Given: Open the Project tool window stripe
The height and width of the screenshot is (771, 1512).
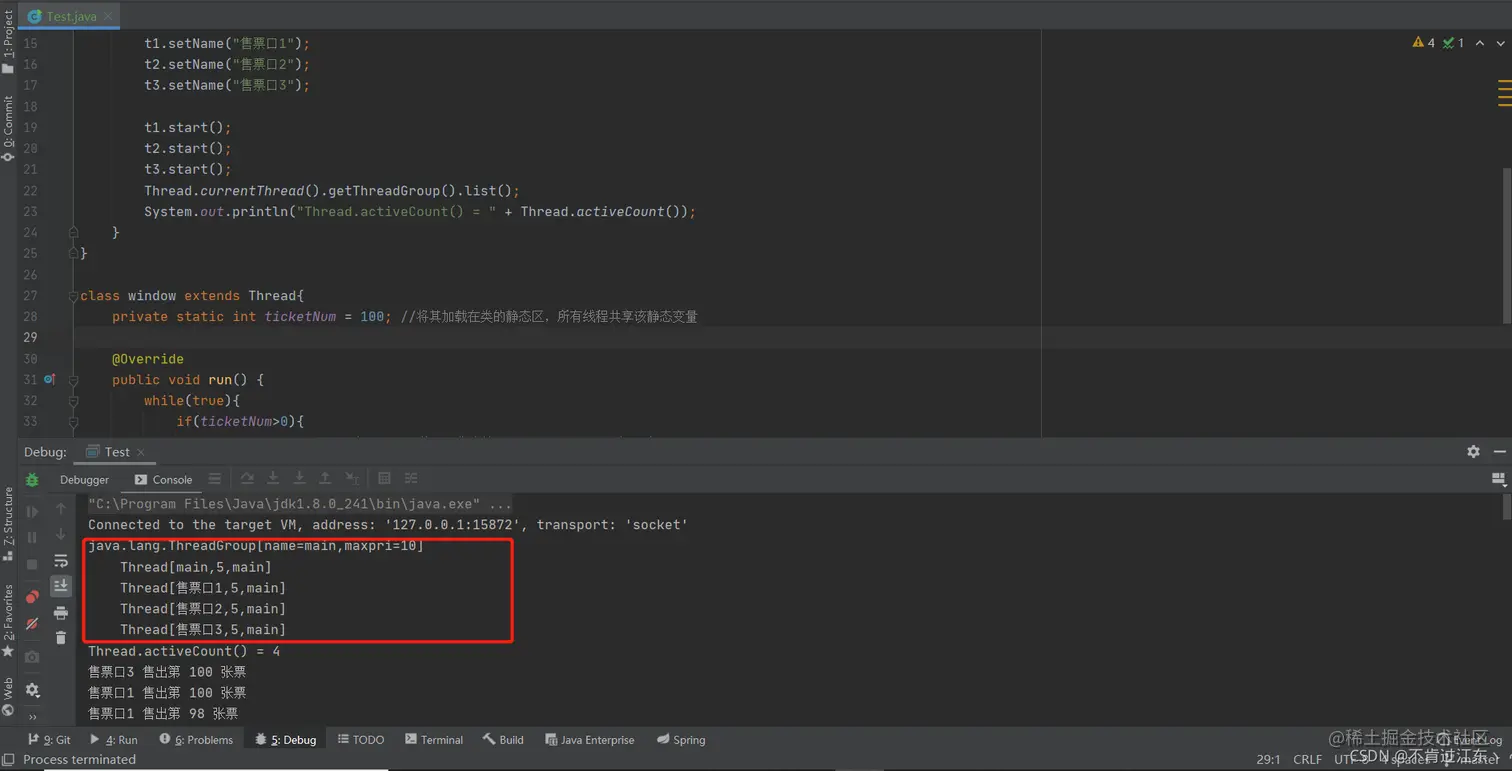Looking at the screenshot, I should [8, 43].
